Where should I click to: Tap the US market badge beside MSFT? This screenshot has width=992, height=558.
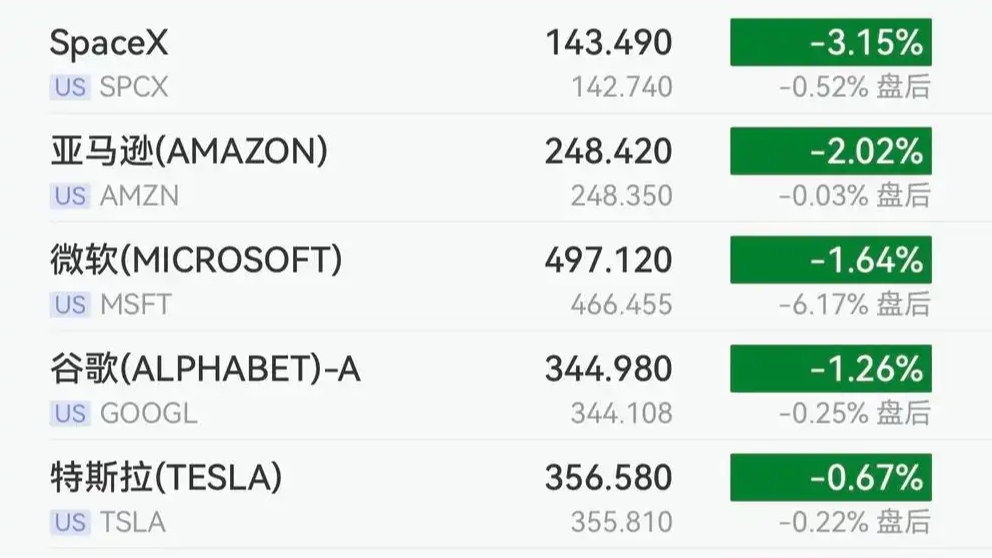[x=70, y=305]
